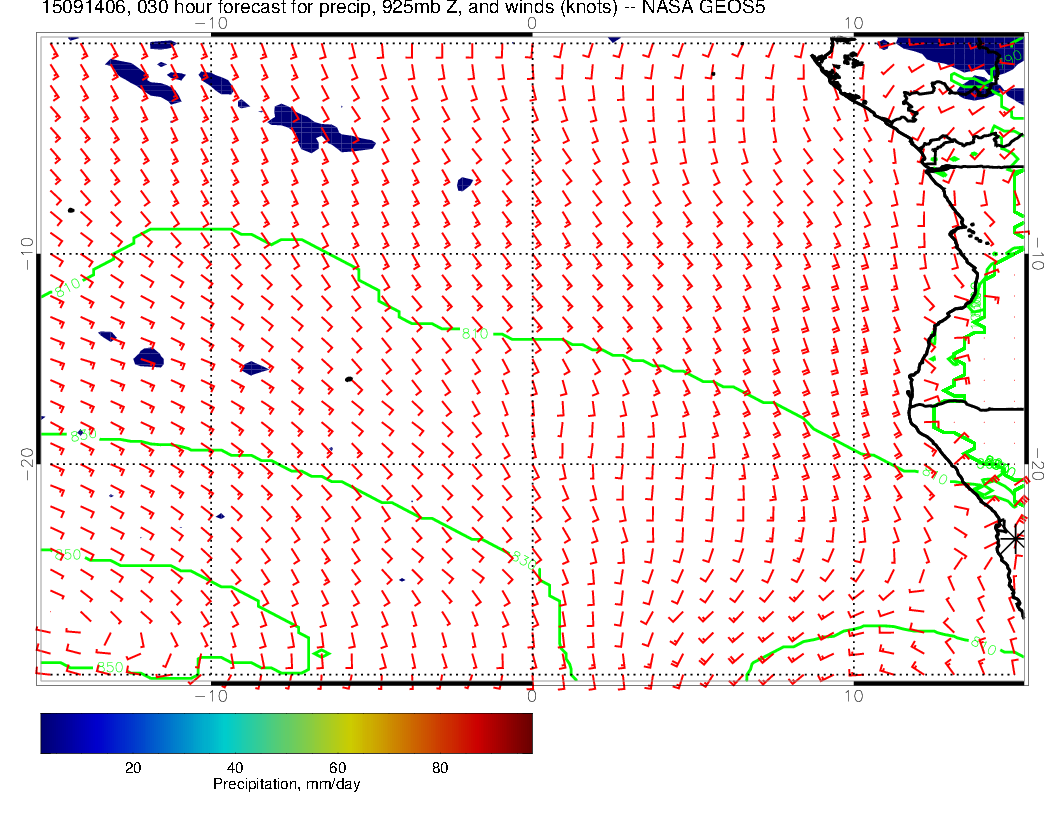Click the -20 latitude label on the left axis
The image size is (1056, 816).
[27, 464]
